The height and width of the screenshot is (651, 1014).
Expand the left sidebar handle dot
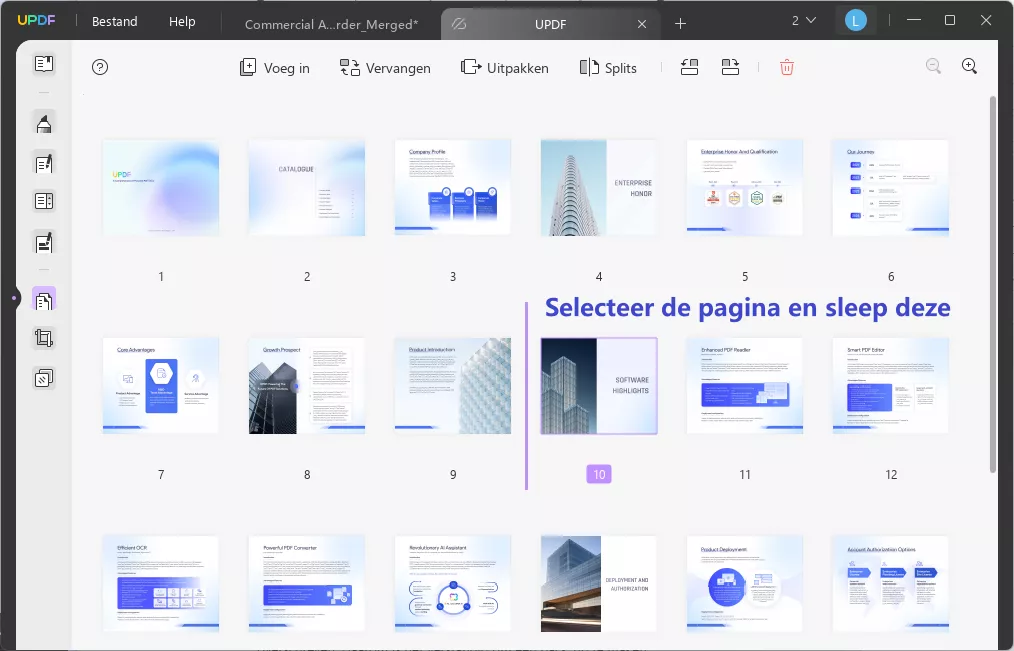14,298
